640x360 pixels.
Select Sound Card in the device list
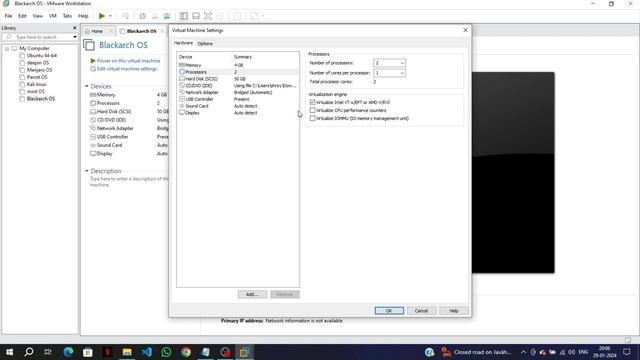tap(238, 106)
